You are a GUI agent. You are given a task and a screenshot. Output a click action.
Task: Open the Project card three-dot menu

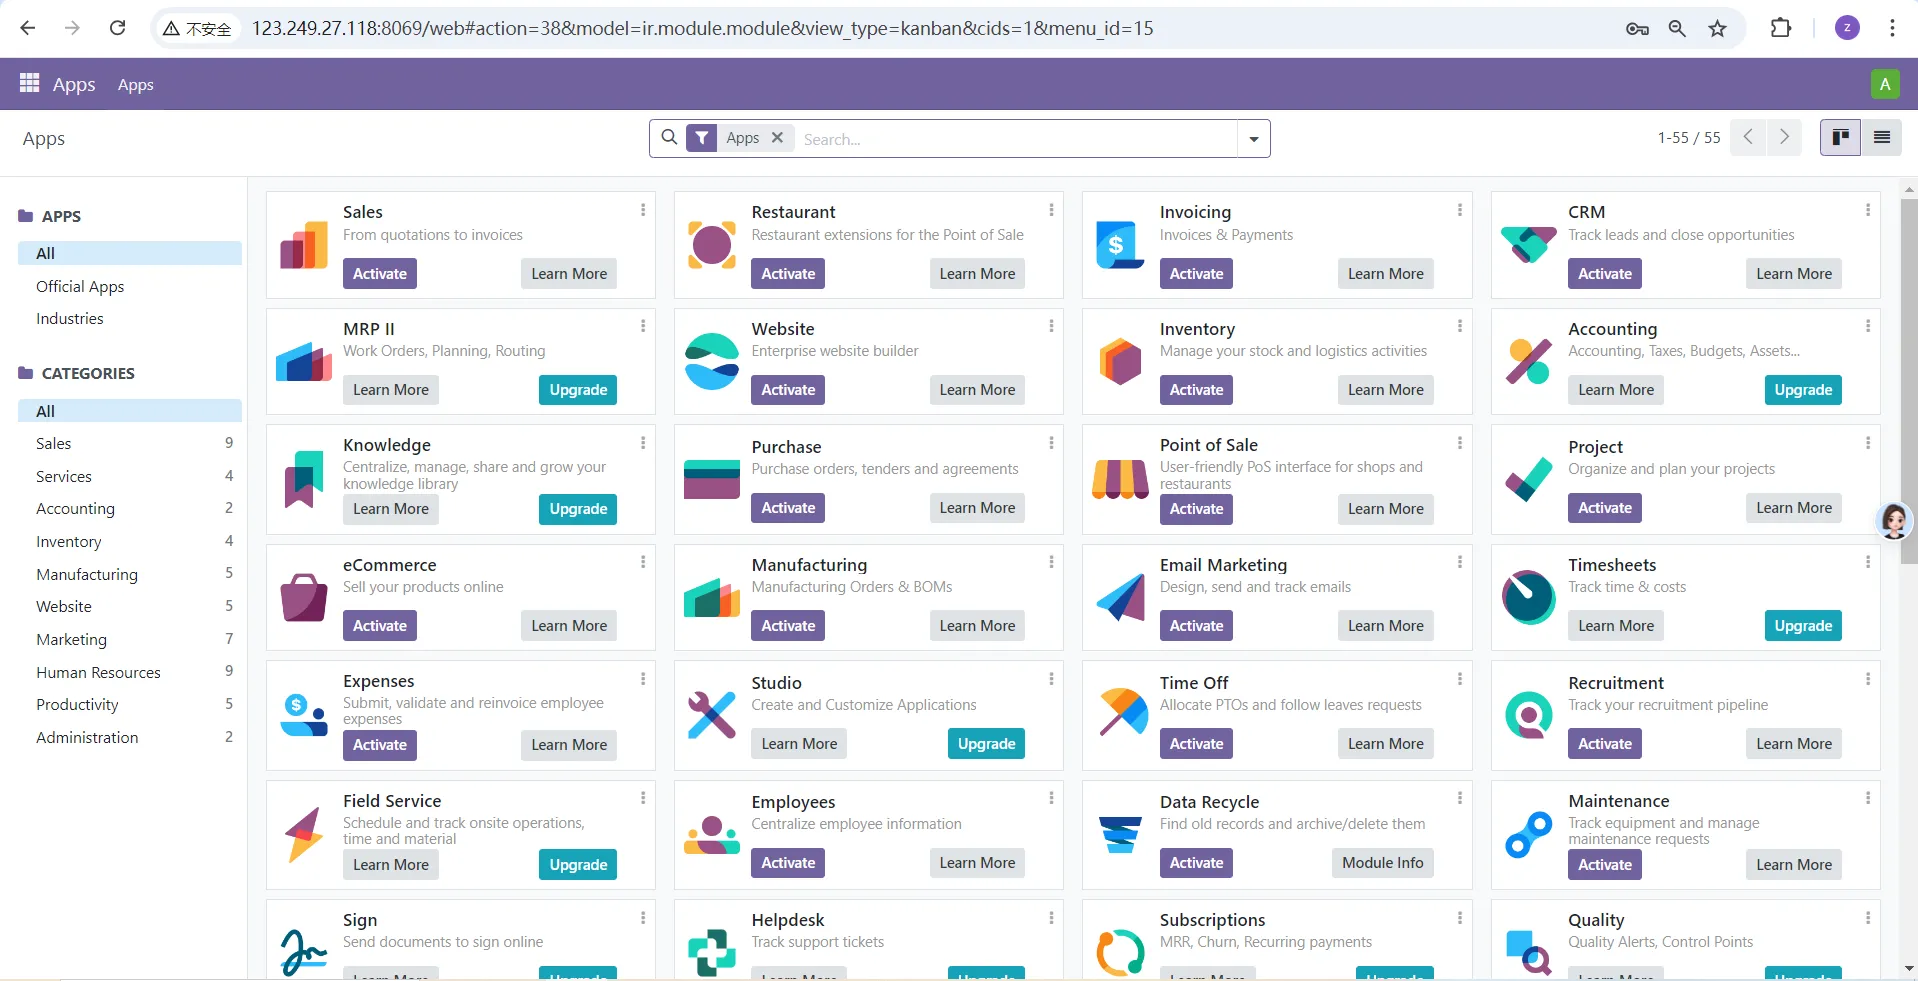(1867, 443)
